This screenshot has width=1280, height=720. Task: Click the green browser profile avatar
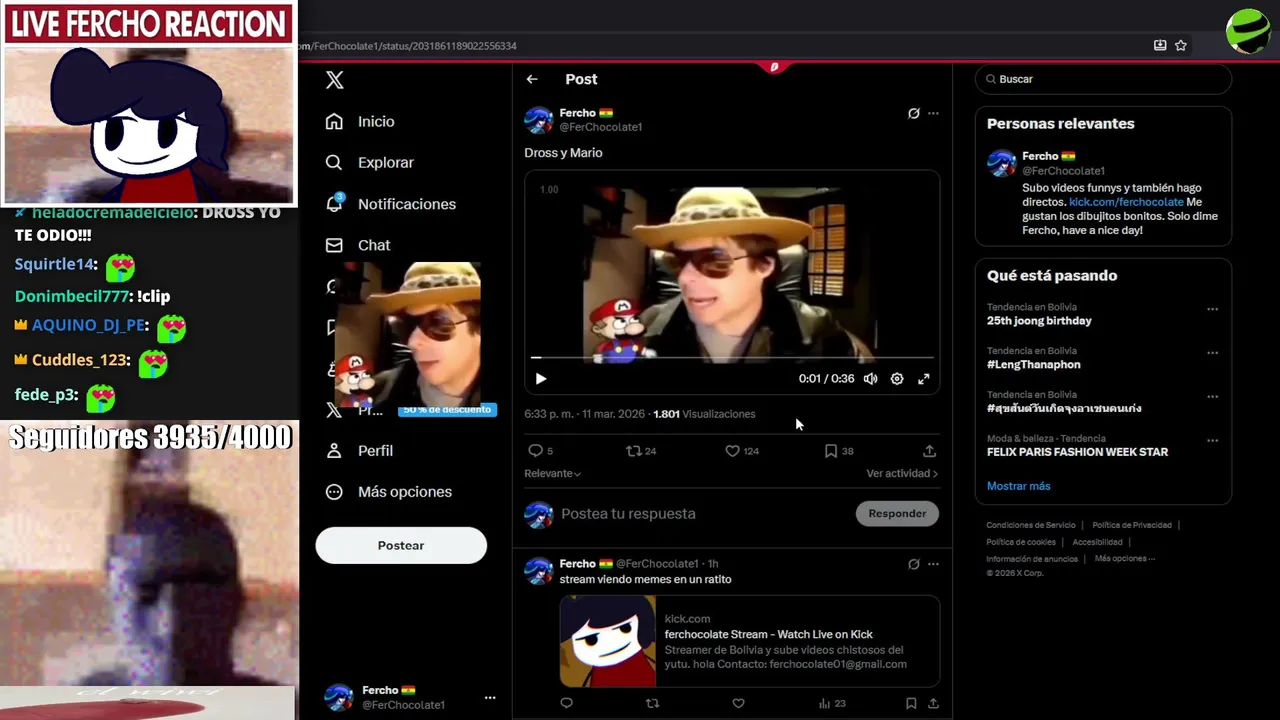pyautogui.click(x=1248, y=31)
